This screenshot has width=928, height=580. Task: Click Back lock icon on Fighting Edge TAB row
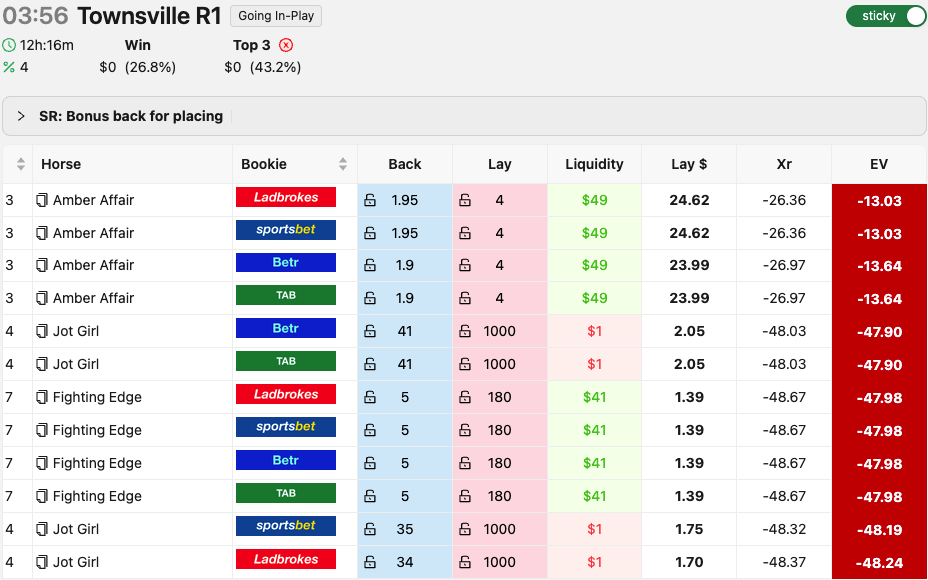tap(370, 496)
